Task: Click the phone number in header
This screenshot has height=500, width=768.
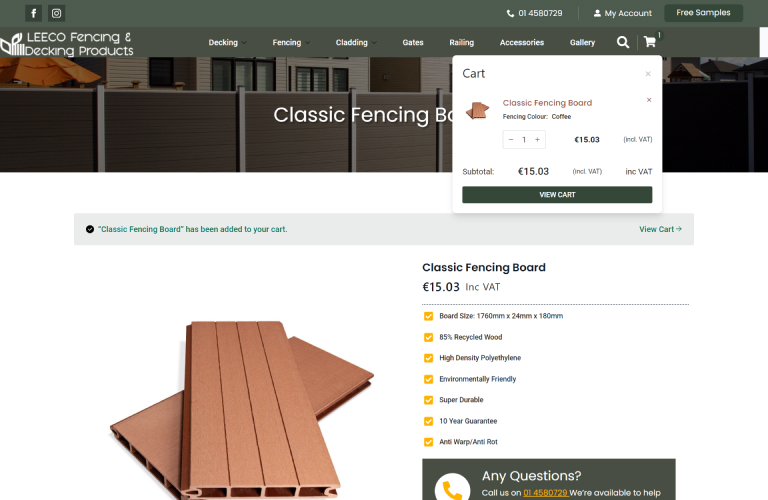Action: coord(534,13)
